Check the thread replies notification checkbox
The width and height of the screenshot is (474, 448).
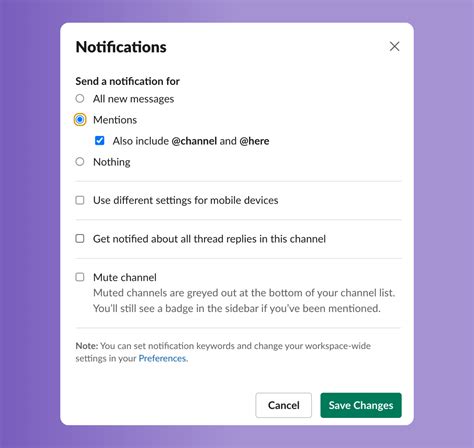[x=80, y=238]
